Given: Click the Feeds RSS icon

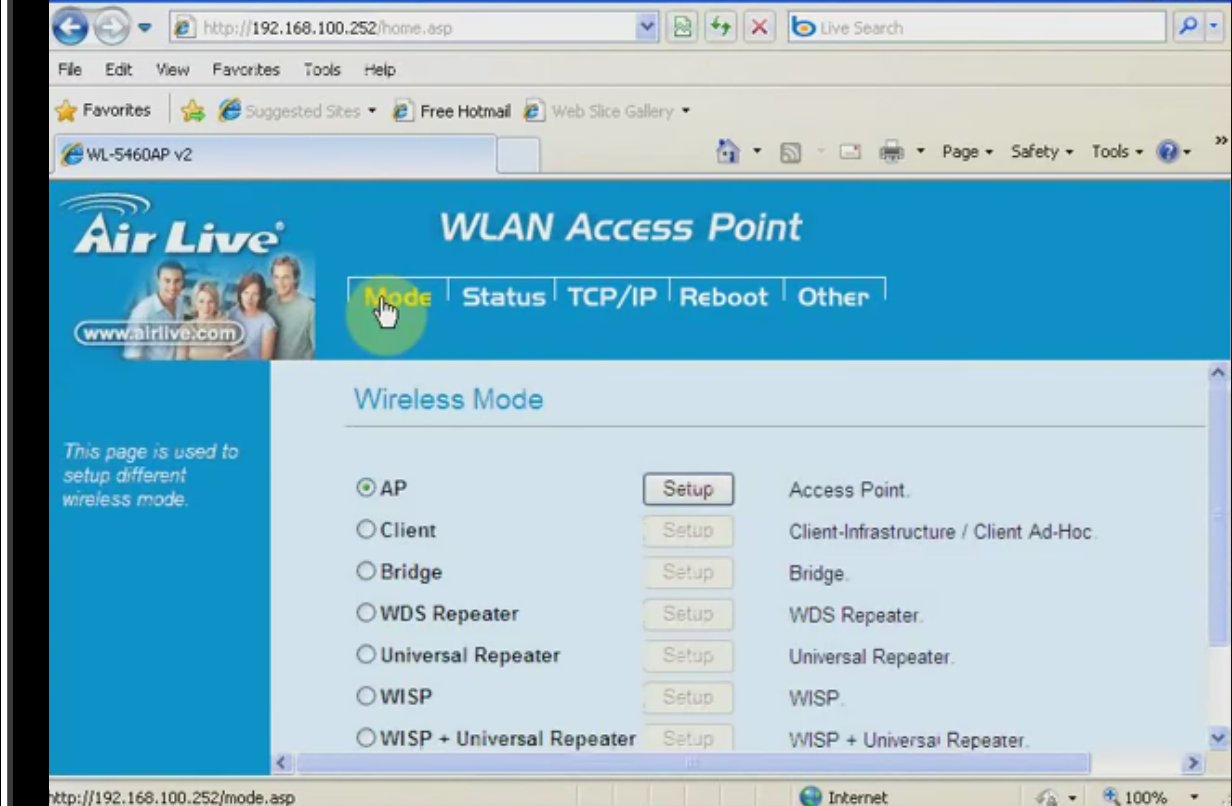Looking at the screenshot, I should tap(789, 153).
